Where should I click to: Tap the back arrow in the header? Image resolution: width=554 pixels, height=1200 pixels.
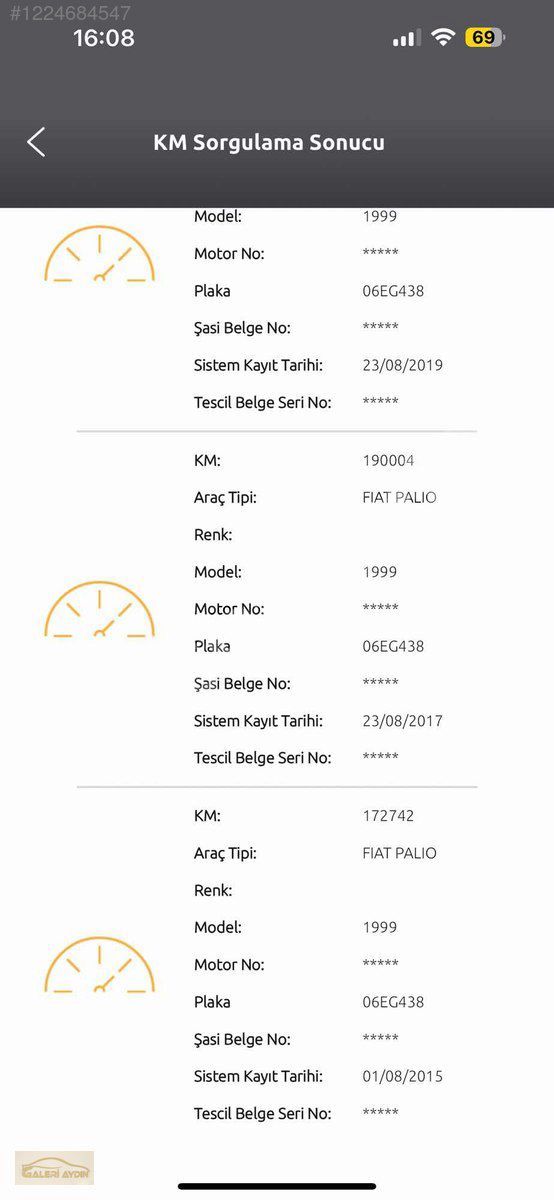[36, 142]
